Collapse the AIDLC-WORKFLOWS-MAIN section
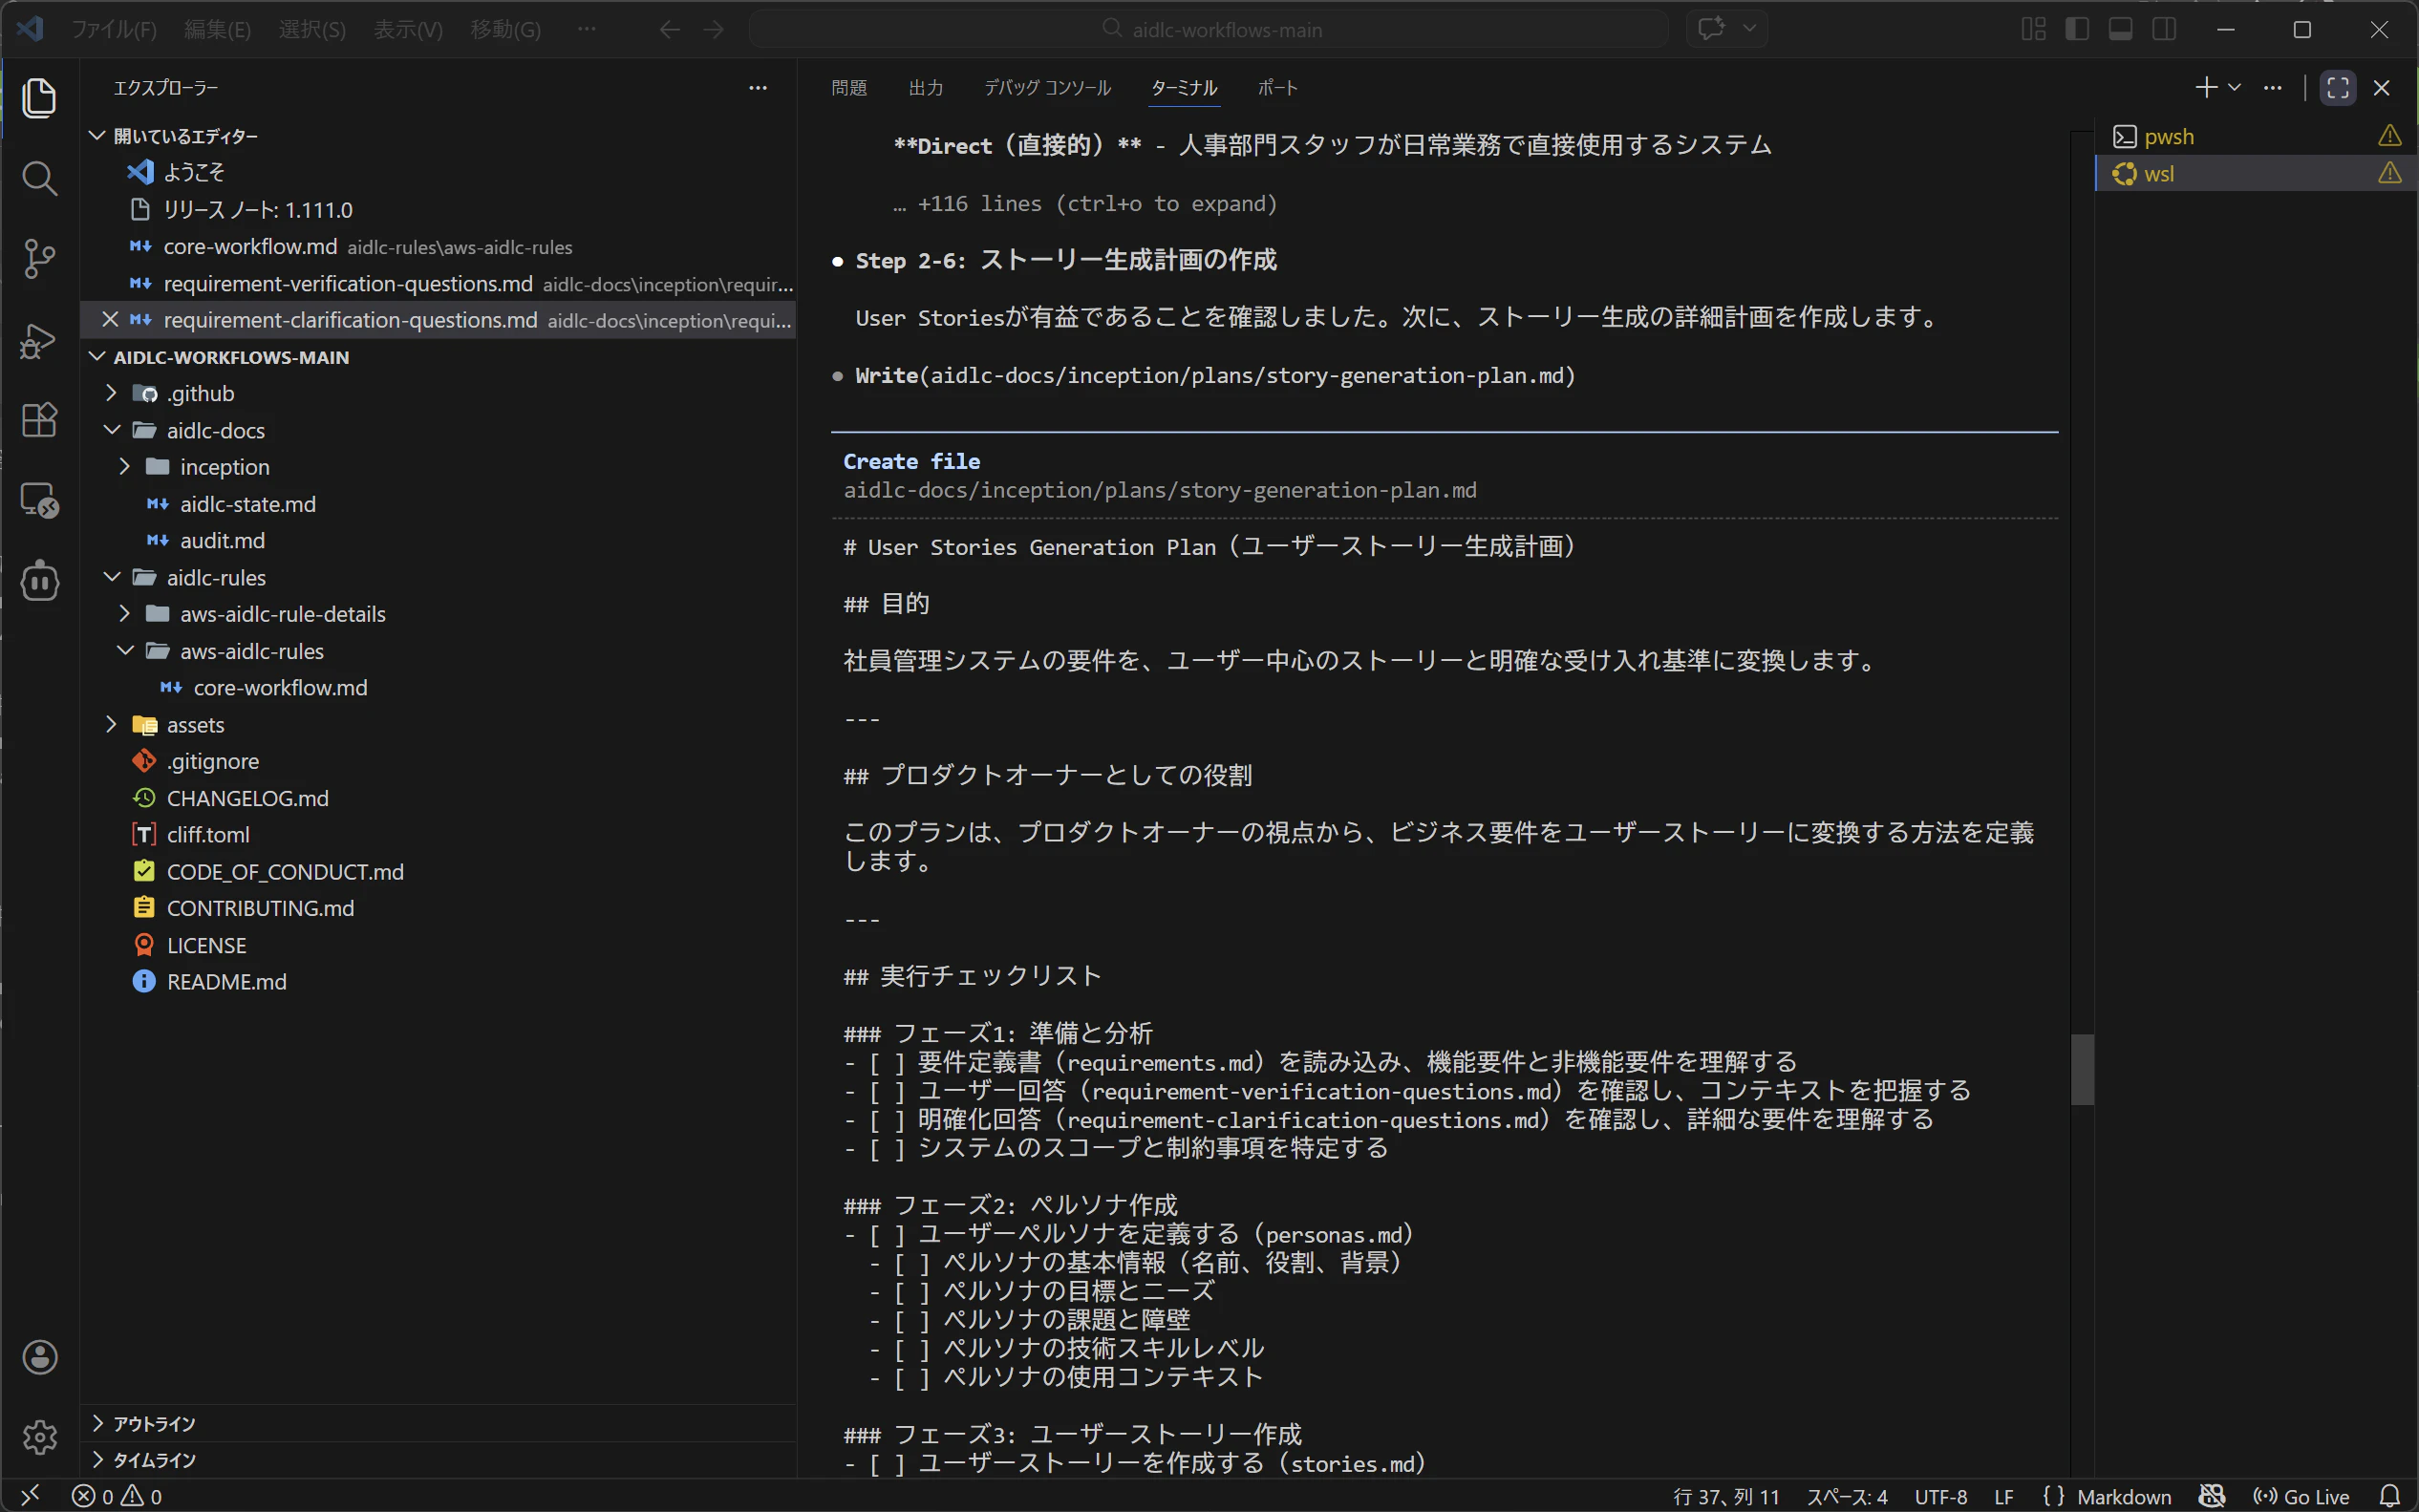Viewport: 2419px width, 1512px height. (x=438, y=357)
